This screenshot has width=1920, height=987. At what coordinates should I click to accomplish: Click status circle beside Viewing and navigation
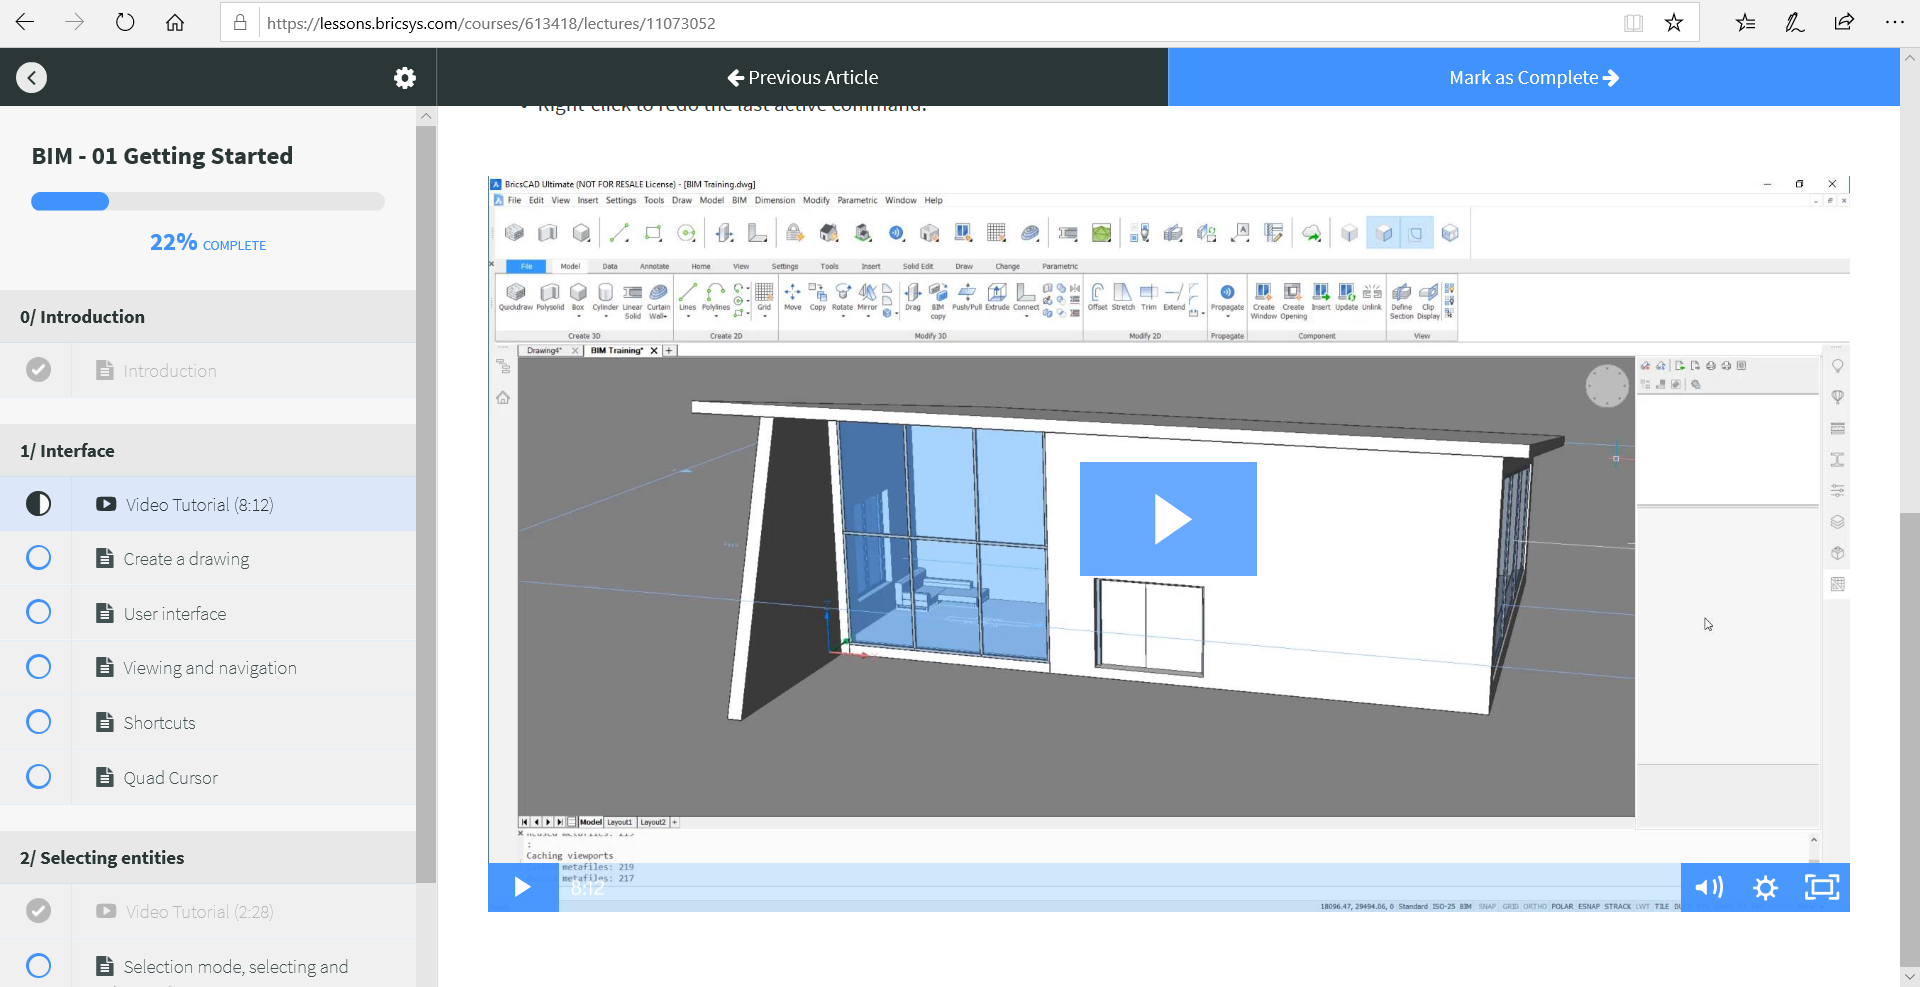38,667
